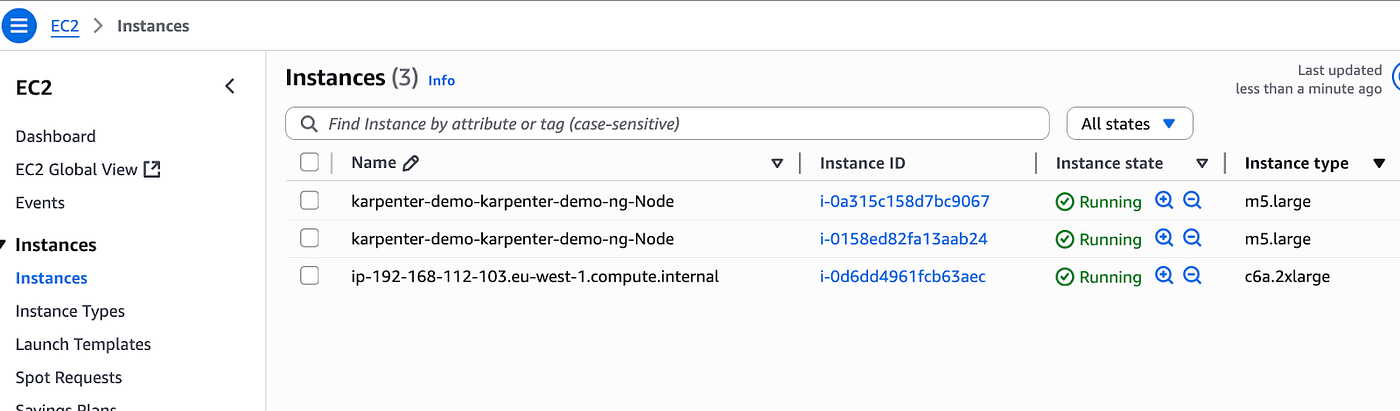Click the minus magnifier for the c6a.2xlarge row
The height and width of the screenshot is (411, 1400).
[1192, 276]
